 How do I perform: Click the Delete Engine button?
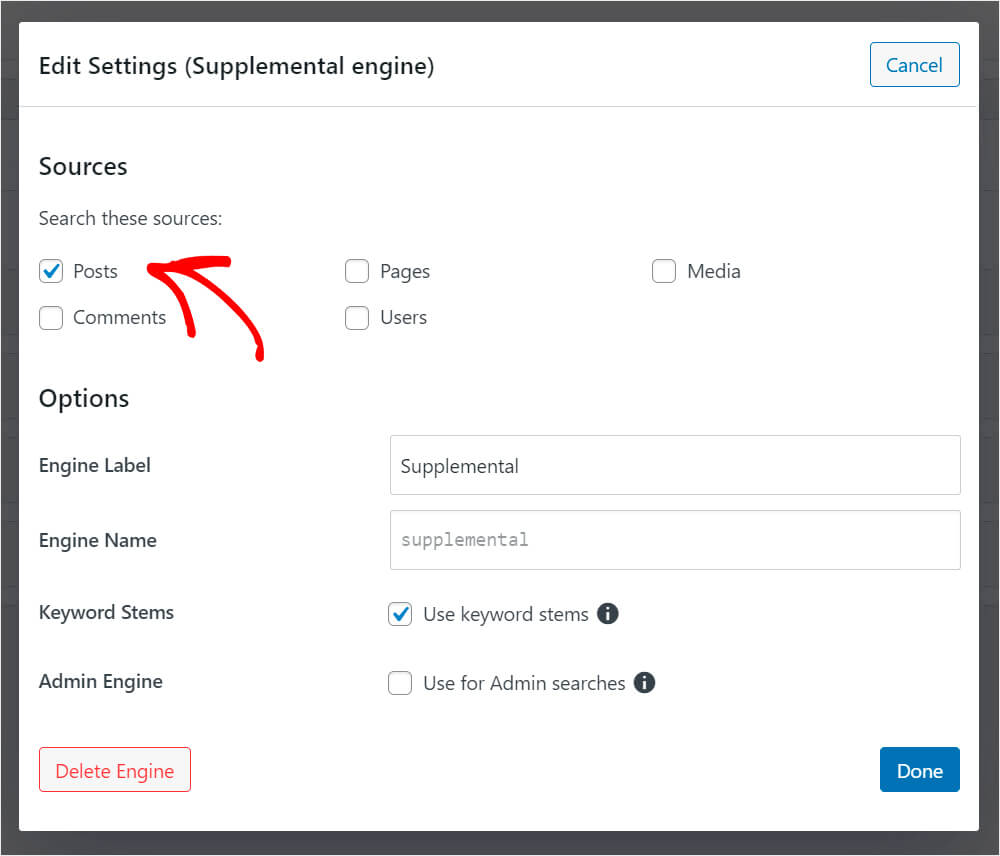point(115,770)
